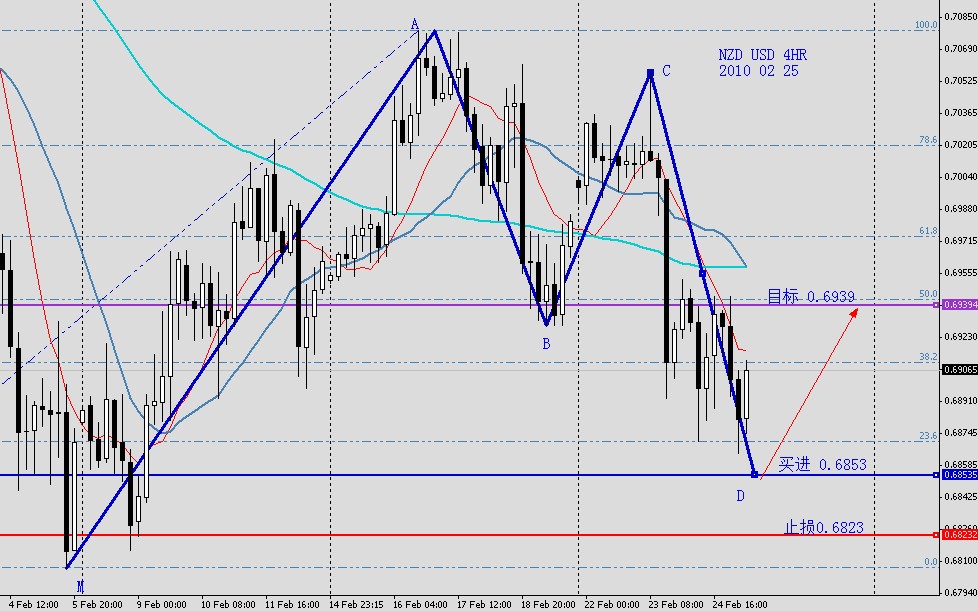Click the swing point label D
The width and height of the screenshot is (978, 611).
pyautogui.click(x=740, y=495)
